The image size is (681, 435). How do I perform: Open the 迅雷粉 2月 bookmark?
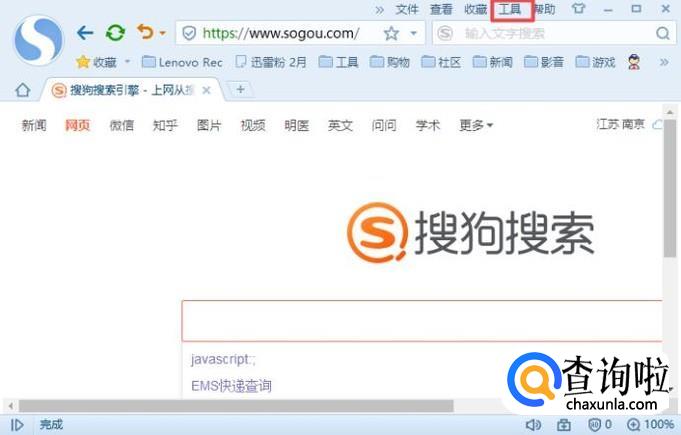271,63
